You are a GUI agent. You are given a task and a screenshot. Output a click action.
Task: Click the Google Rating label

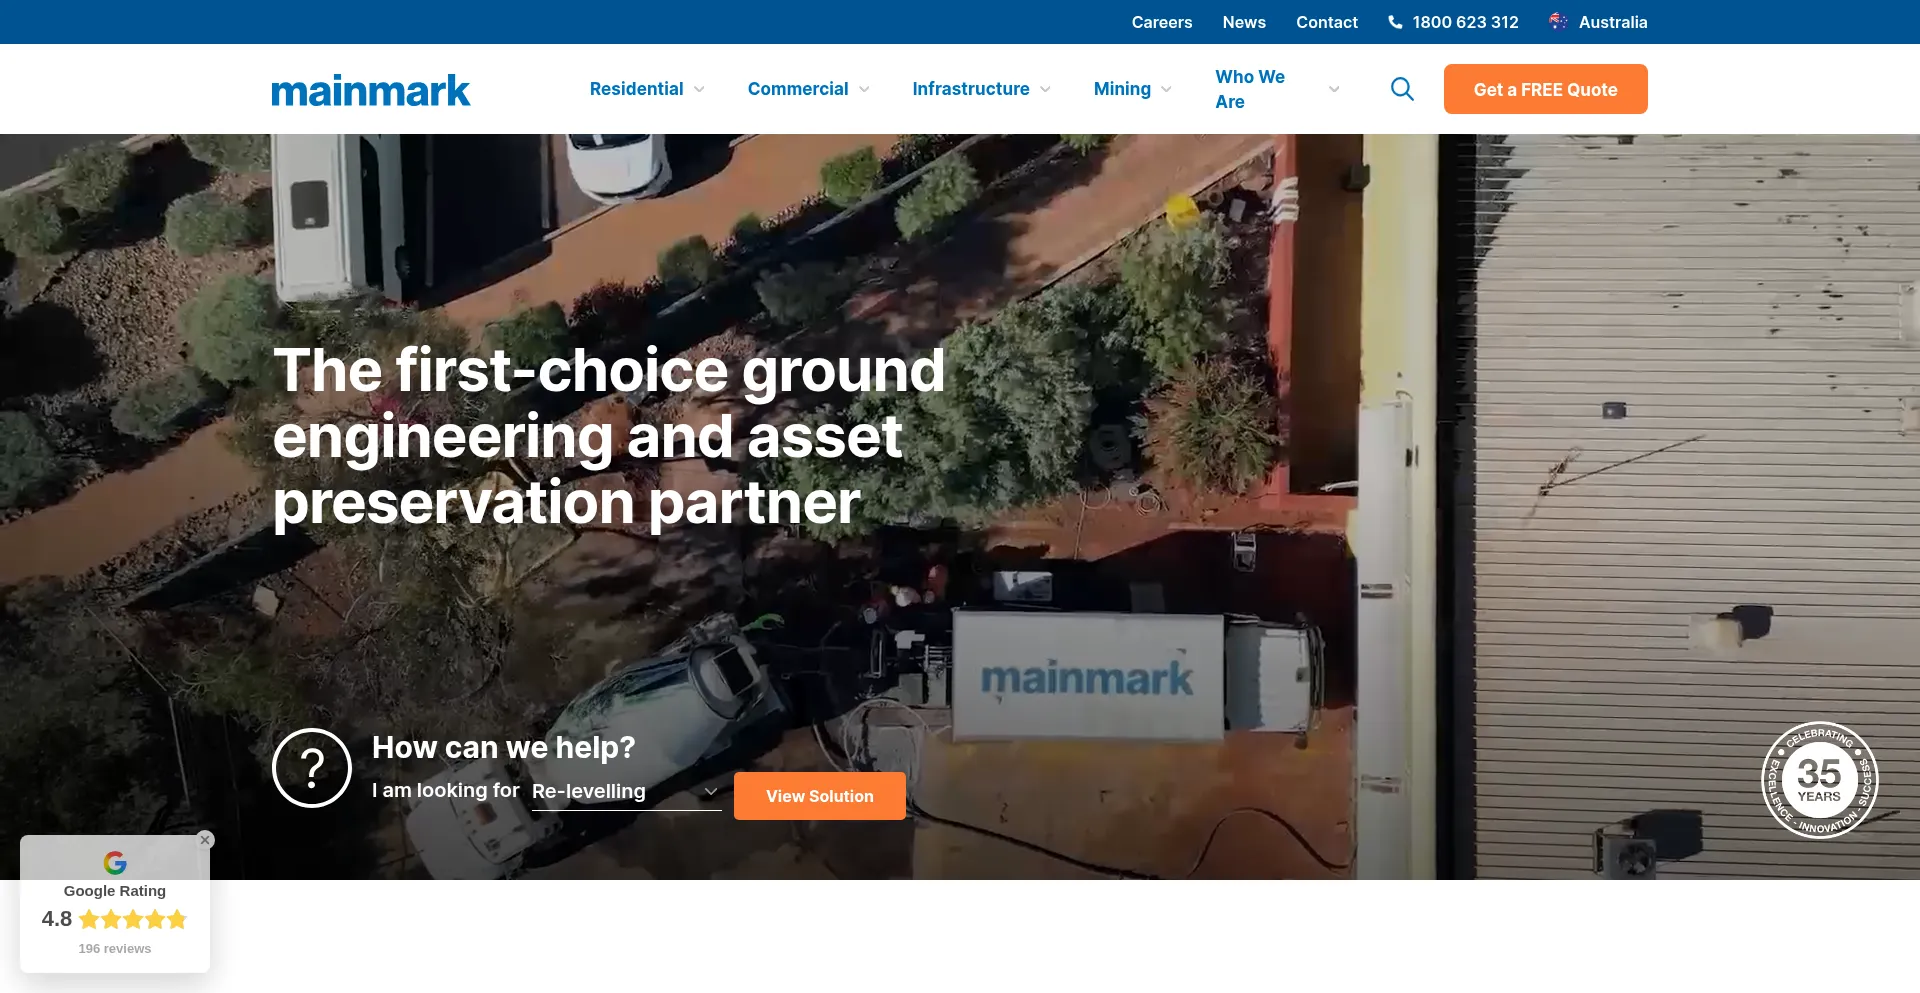pyautogui.click(x=115, y=891)
